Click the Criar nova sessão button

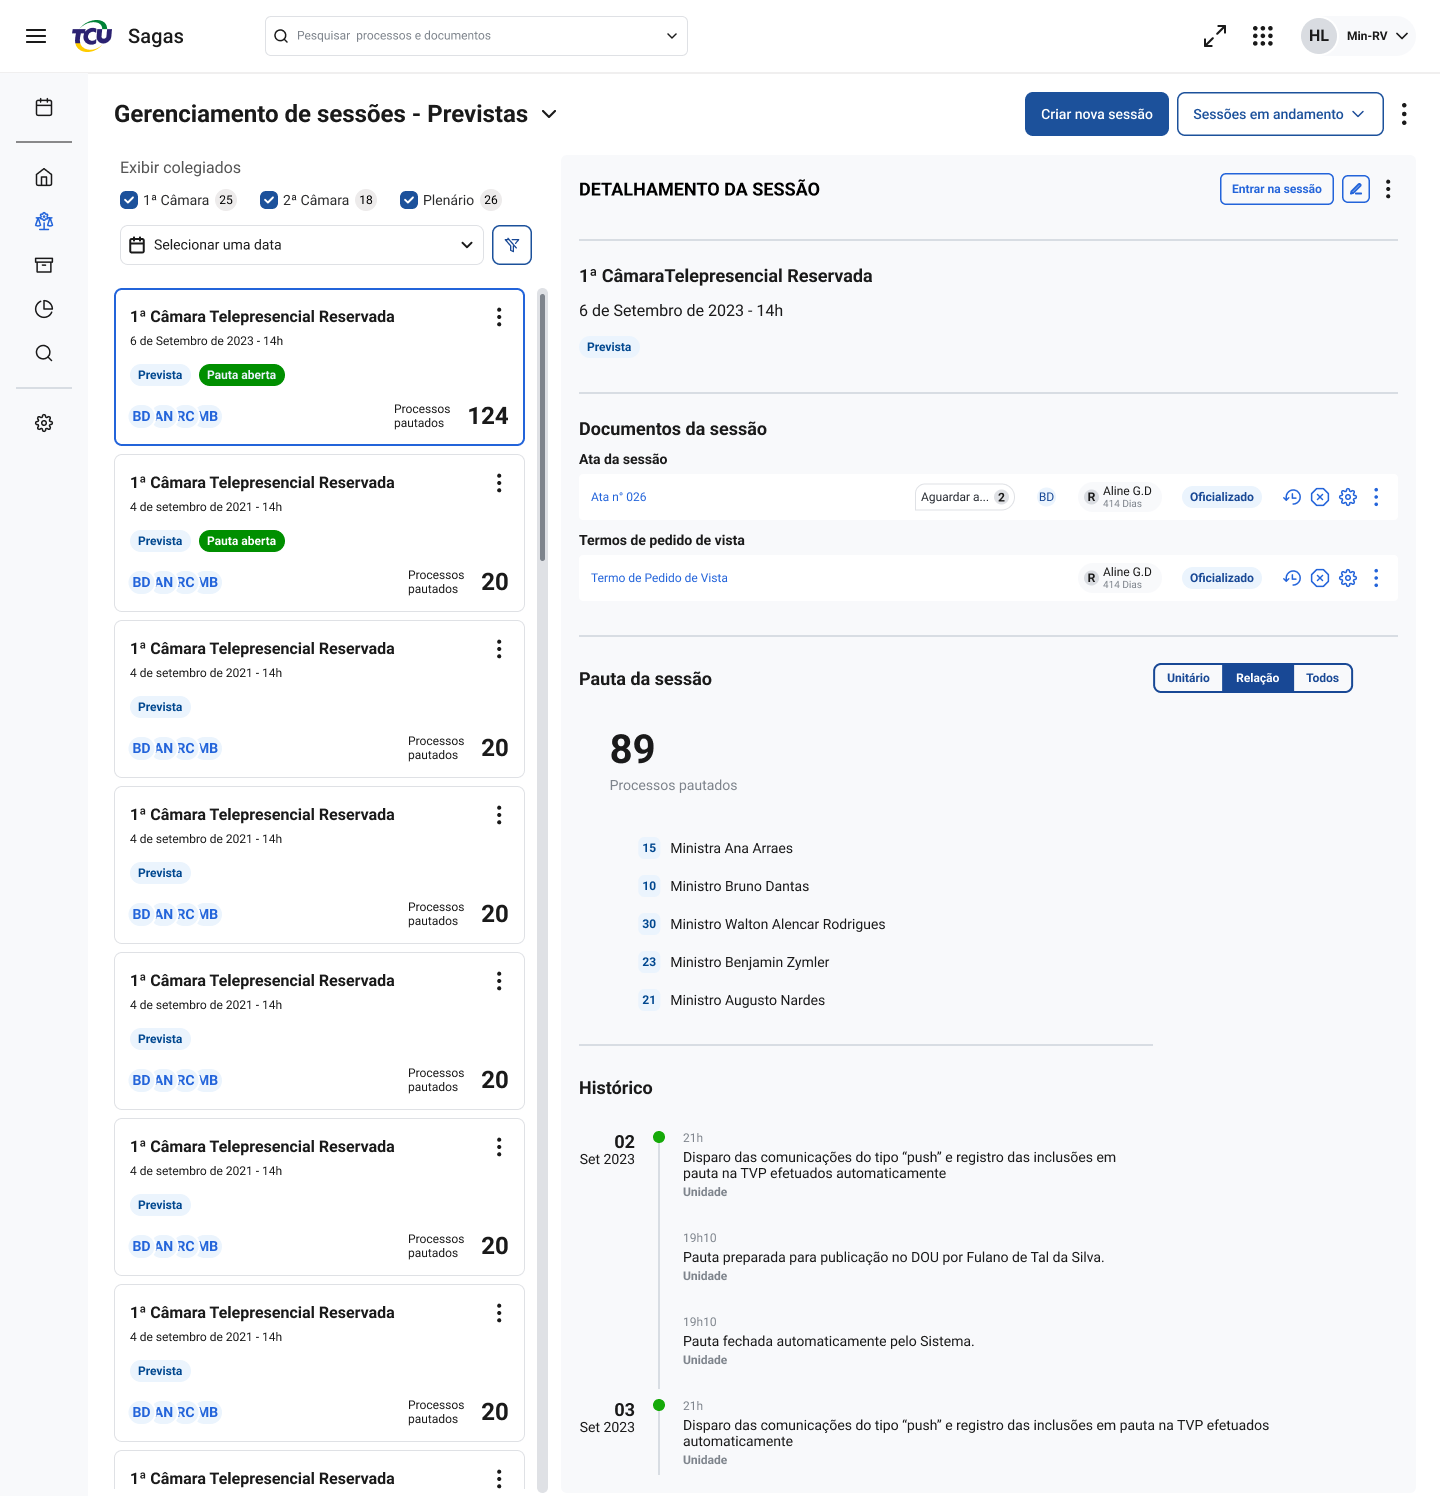[1096, 114]
